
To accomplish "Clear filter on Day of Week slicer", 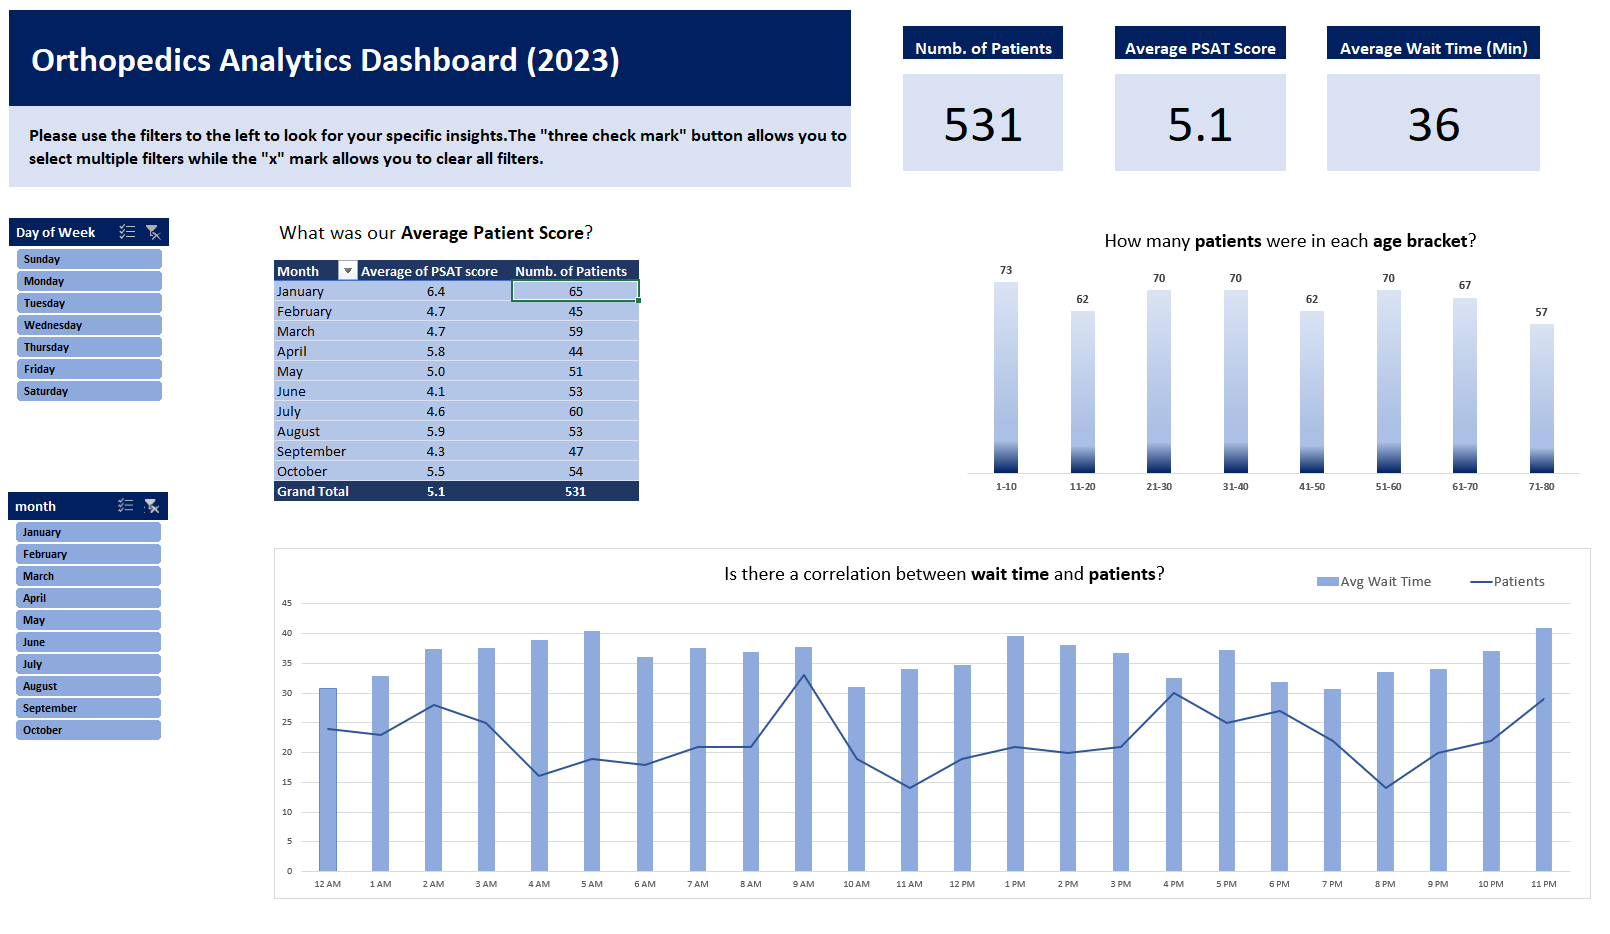I will [x=153, y=232].
